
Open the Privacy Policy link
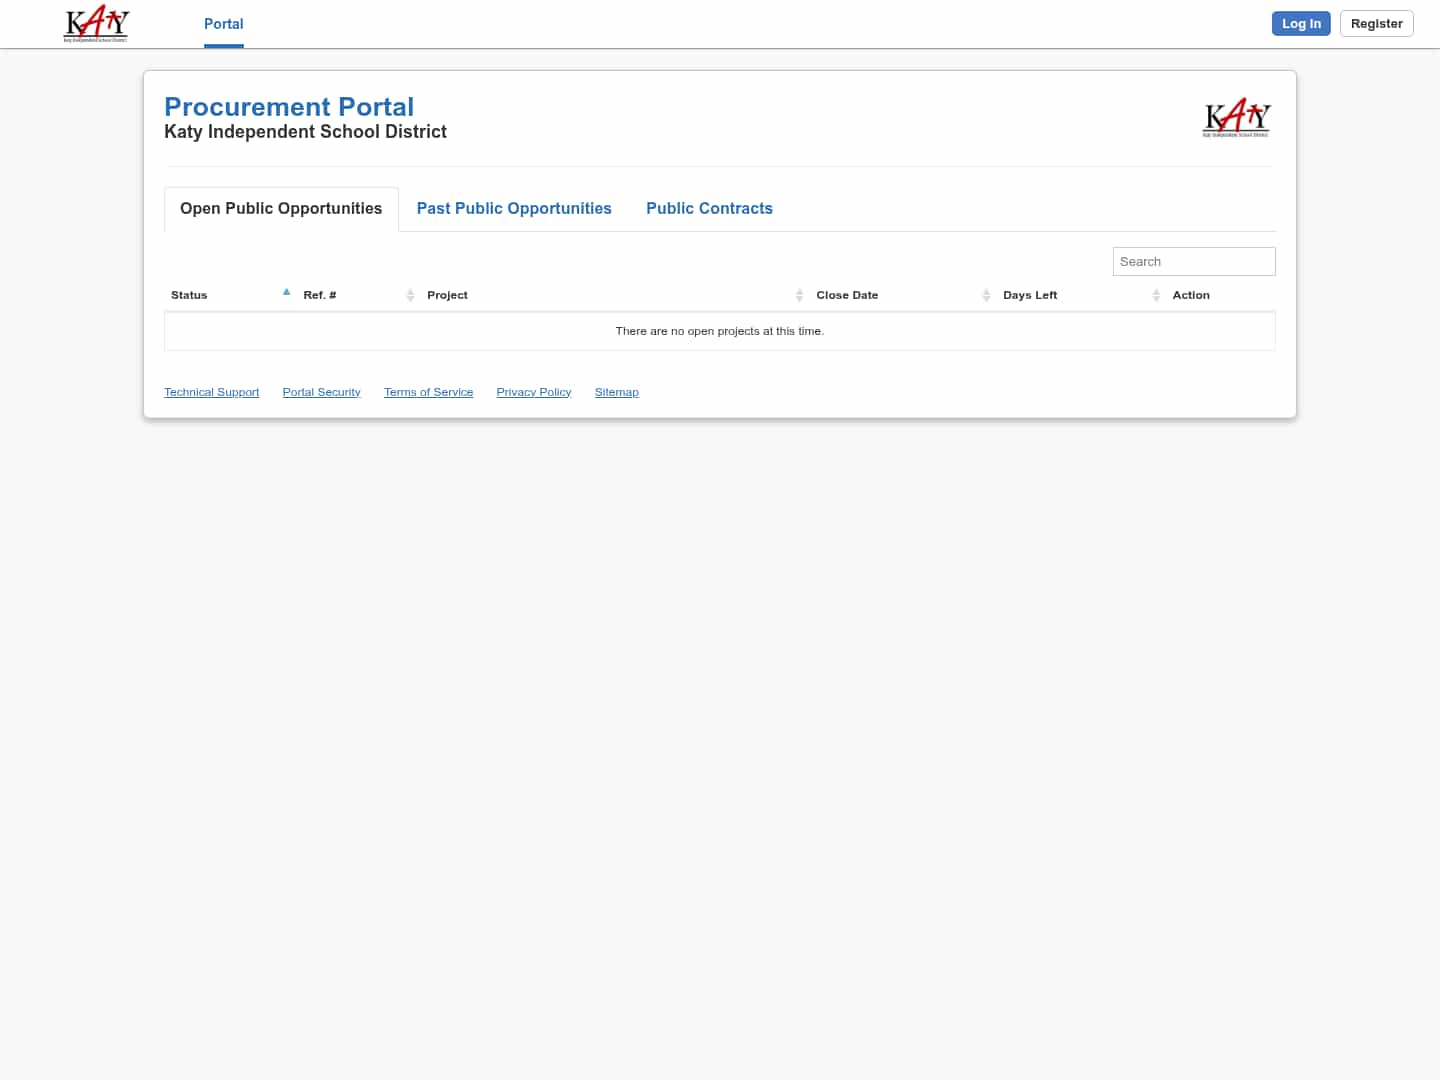(533, 391)
